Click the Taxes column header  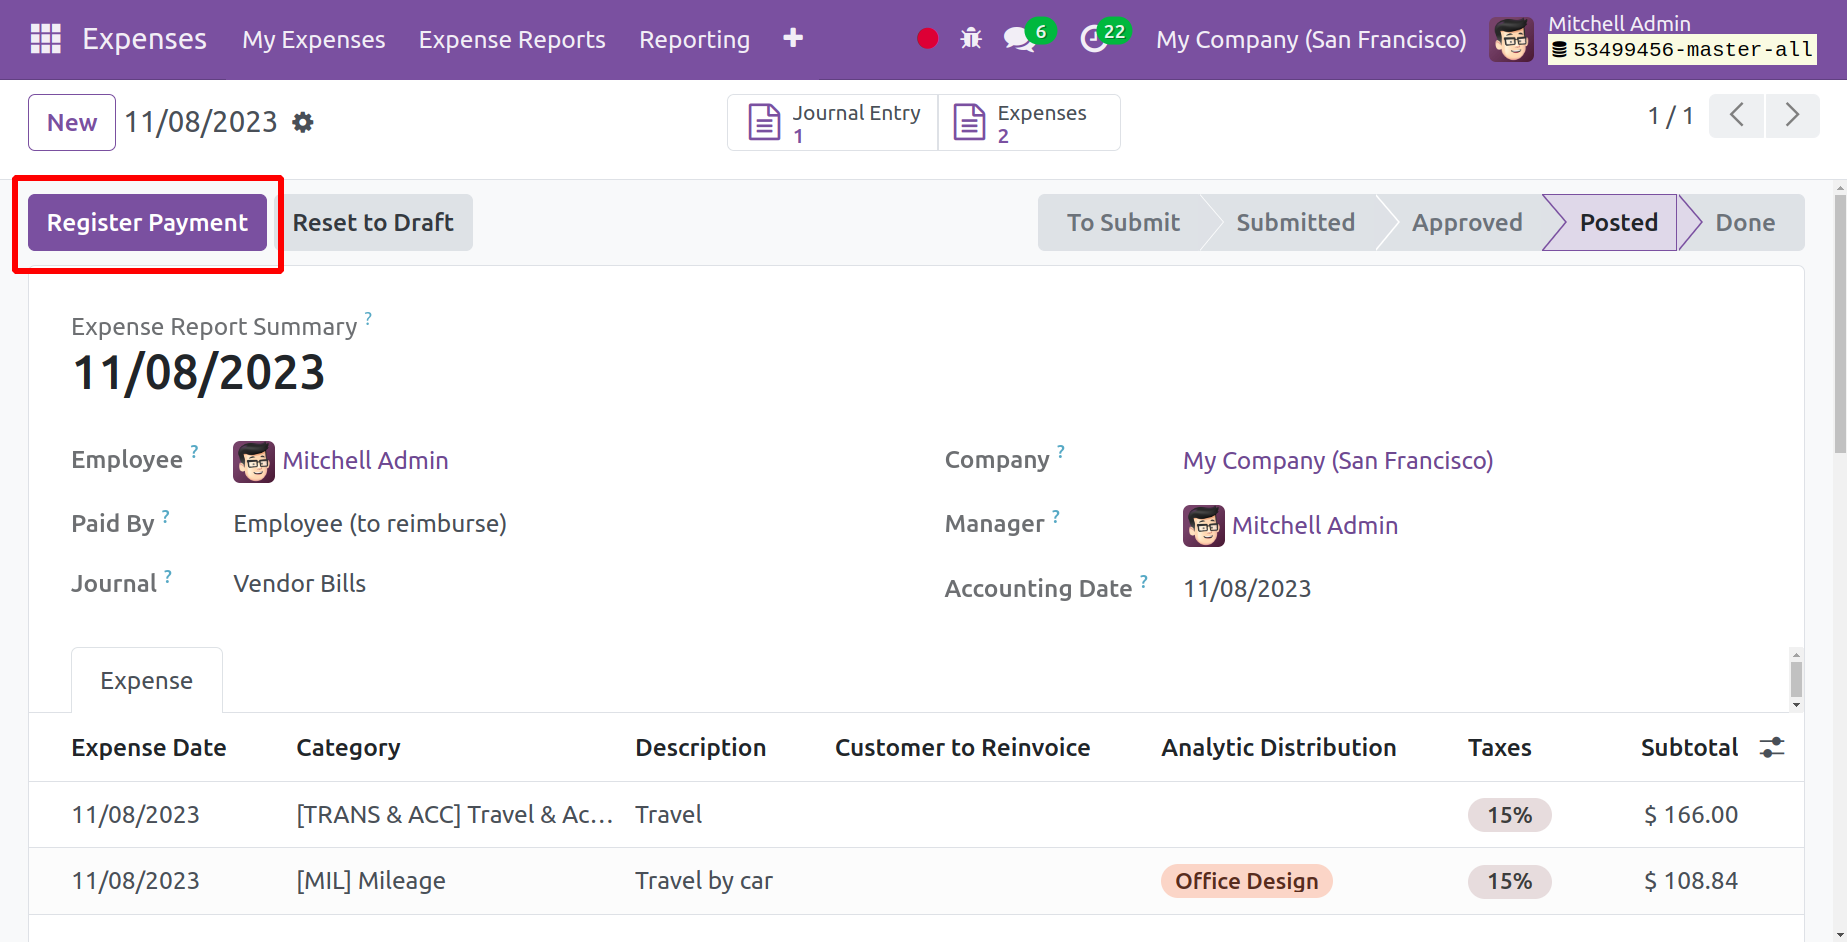point(1499,748)
